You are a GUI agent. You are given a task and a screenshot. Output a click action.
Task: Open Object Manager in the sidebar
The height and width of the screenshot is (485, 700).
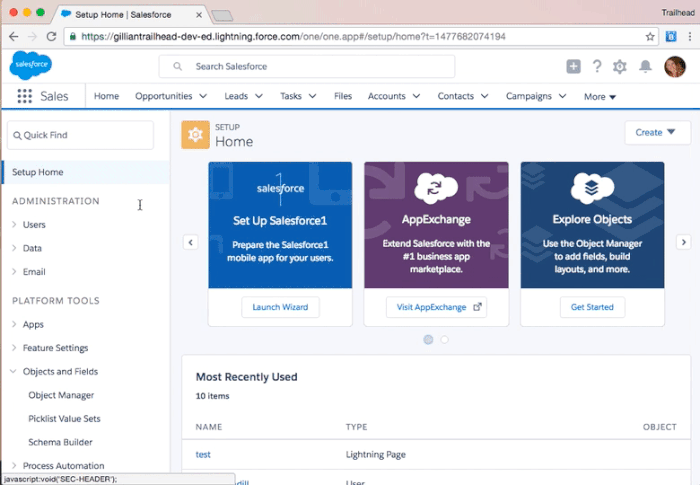point(61,395)
